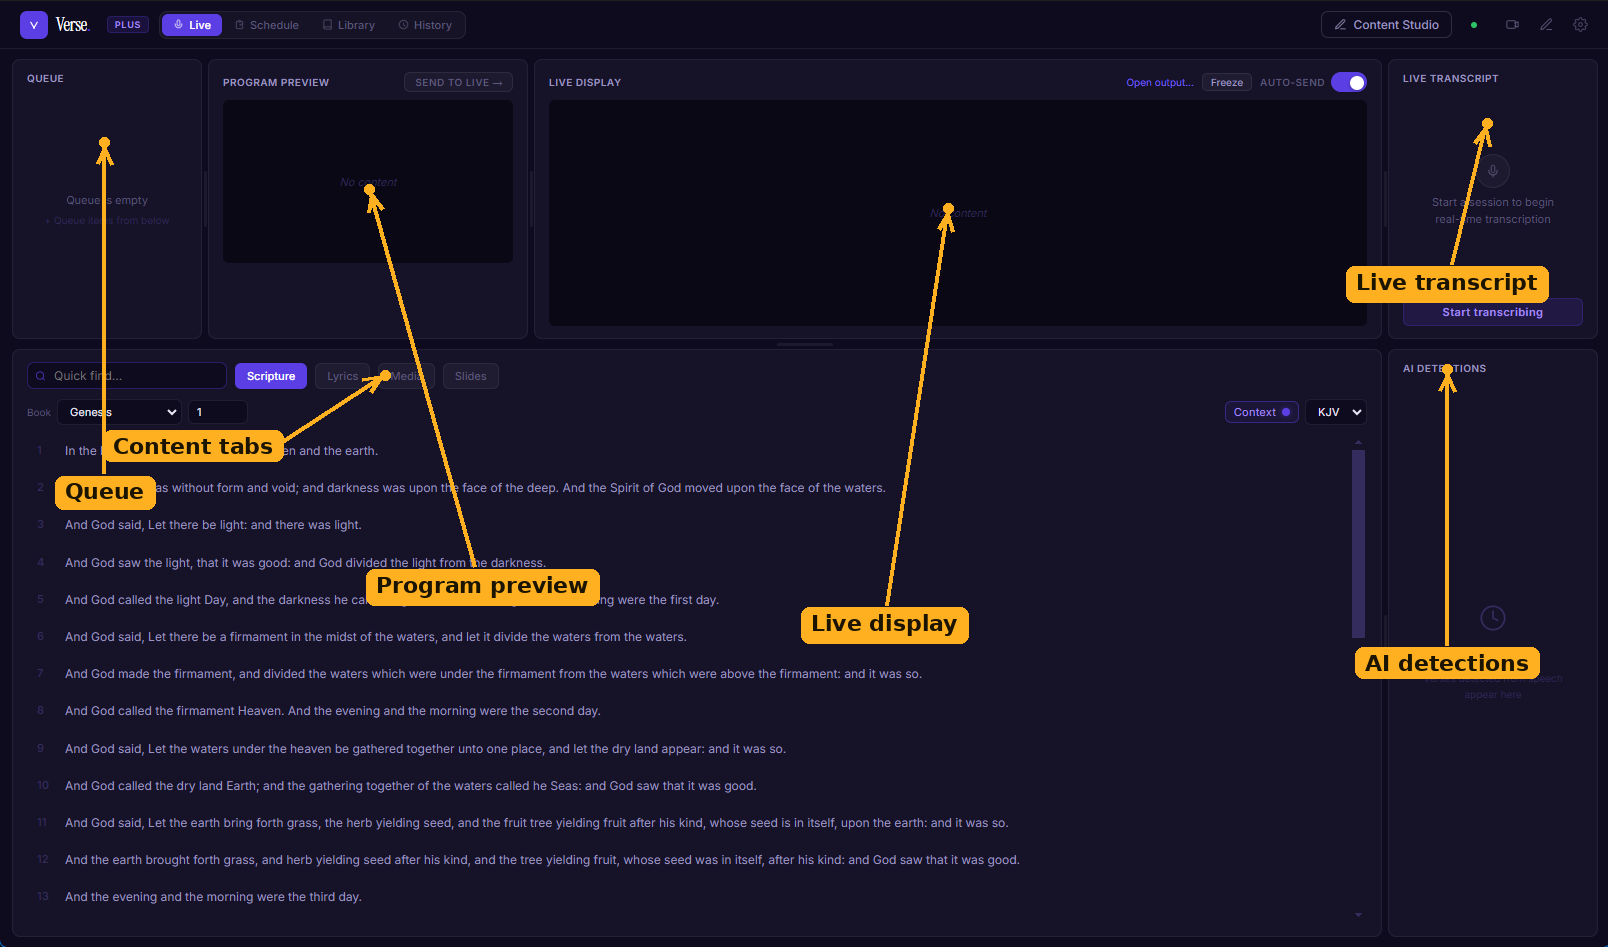Click the pencil edit icon in top bar

(1546, 25)
